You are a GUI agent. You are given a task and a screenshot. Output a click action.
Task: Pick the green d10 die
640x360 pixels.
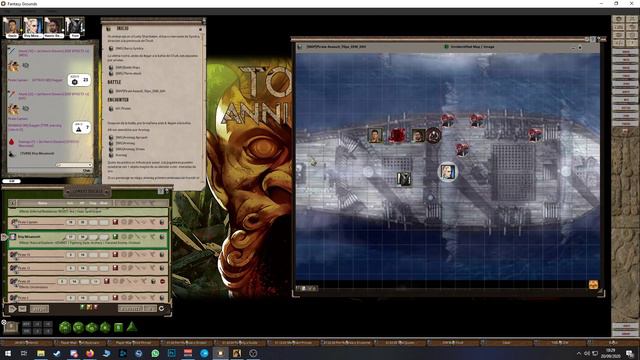point(92,327)
